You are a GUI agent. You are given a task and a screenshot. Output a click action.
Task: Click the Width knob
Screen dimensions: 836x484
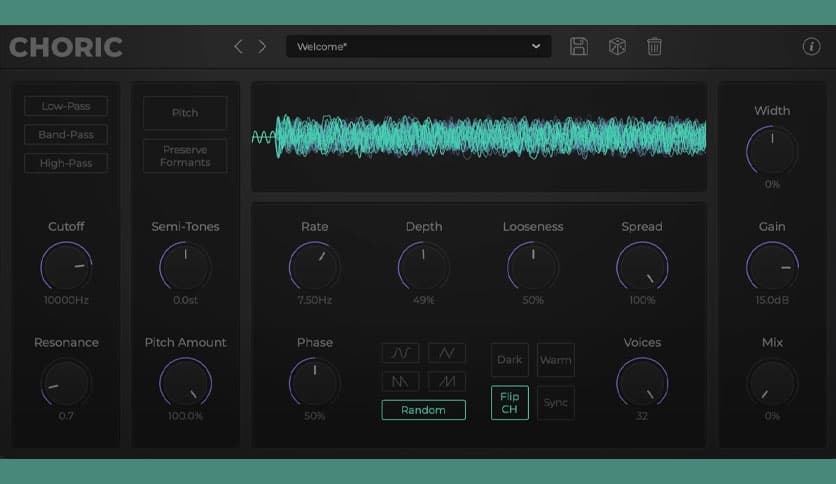tap(772, 151)
